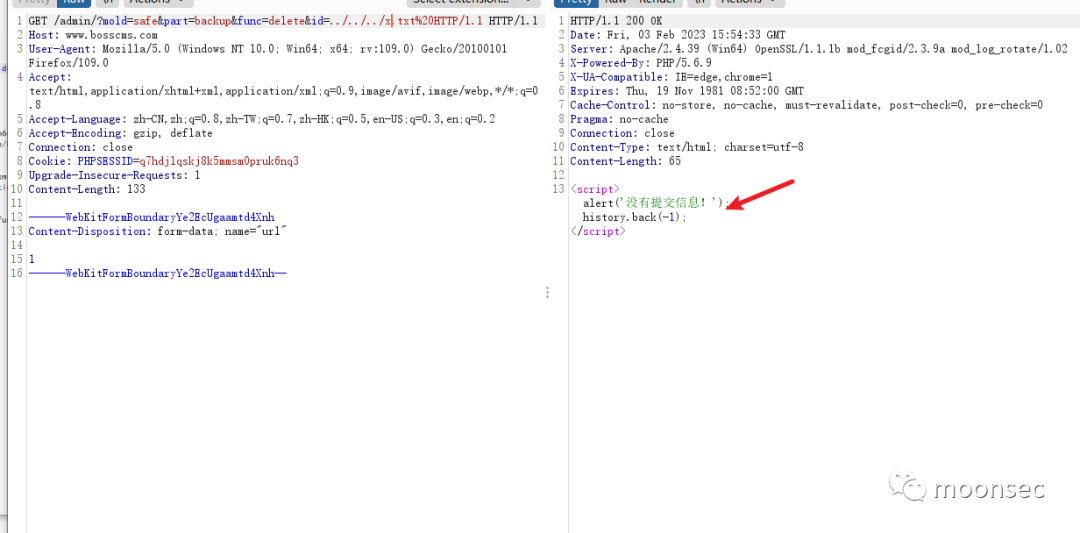This screenshot has height=533, width=1080.
Task: Click the closing WebKitFormBoundary line 16
Action: point(157,273)
